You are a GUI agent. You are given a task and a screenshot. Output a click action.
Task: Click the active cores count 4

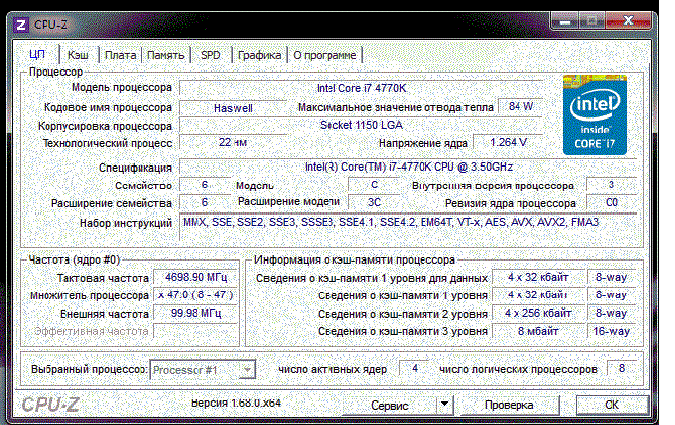(x=415, y=369)
